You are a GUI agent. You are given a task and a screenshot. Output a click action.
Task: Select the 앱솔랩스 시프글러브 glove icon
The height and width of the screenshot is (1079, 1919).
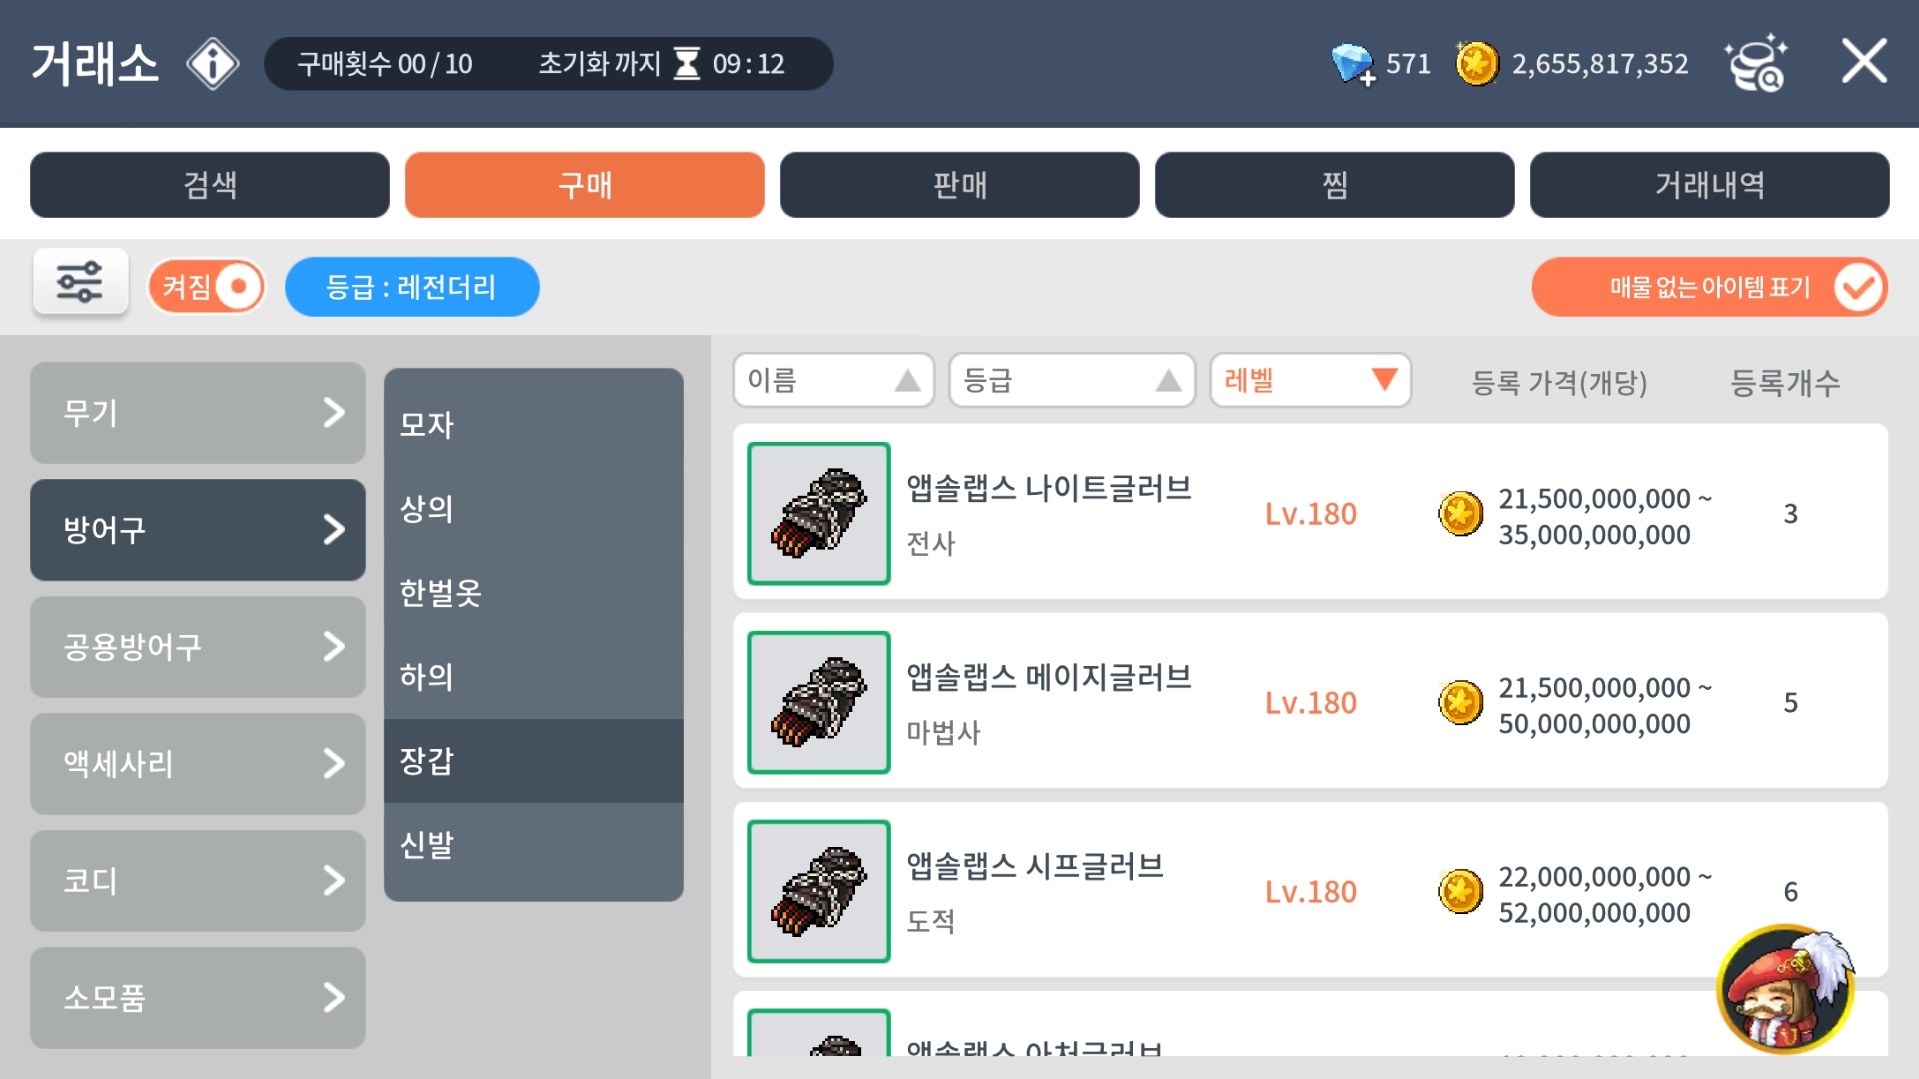pyautogui.click(x=818, y=891)
